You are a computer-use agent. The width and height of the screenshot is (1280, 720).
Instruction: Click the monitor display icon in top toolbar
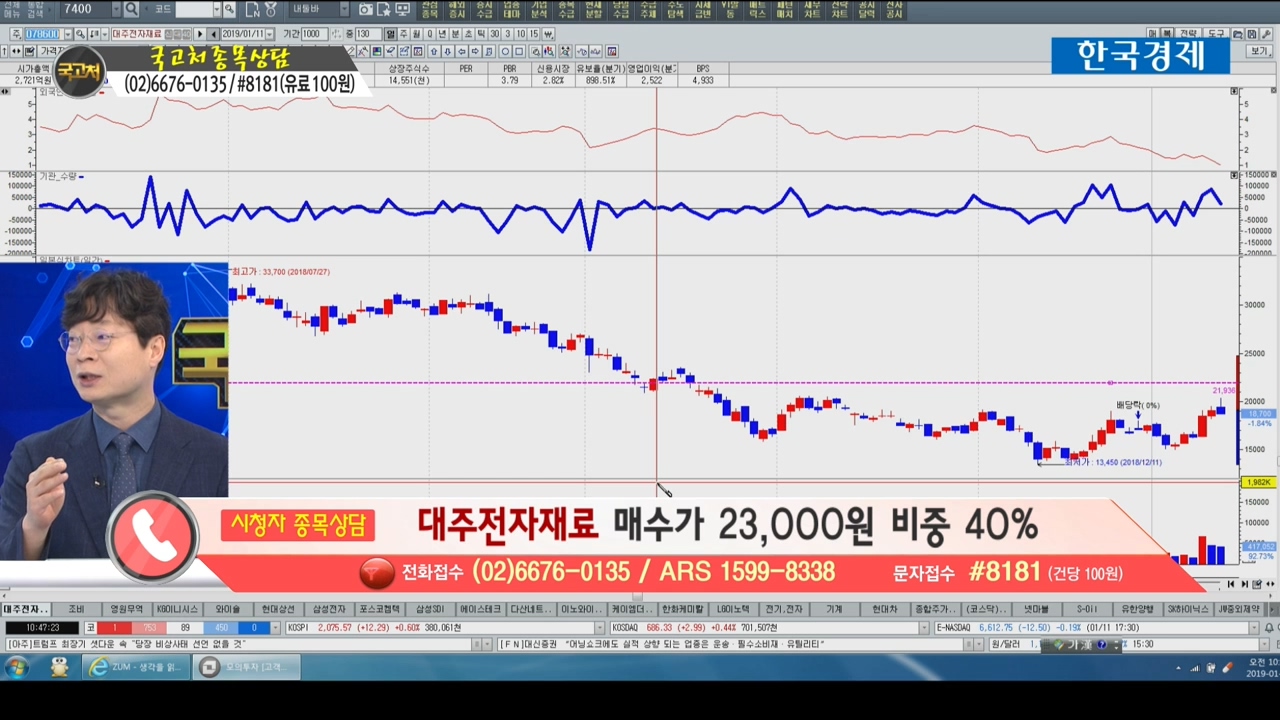pos(402,10)
